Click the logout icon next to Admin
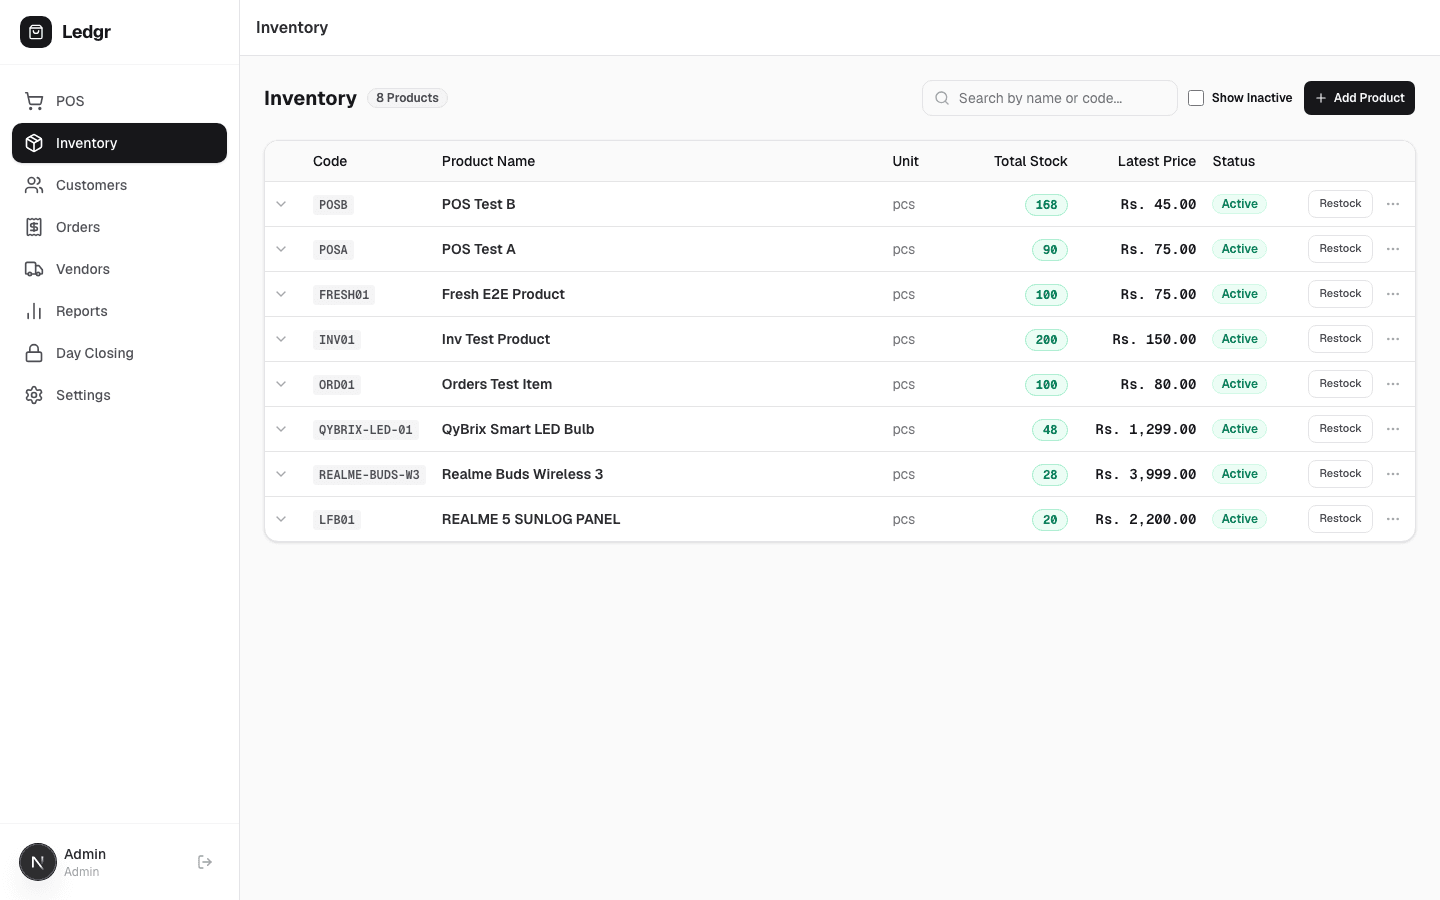 [x=205, y=862]
